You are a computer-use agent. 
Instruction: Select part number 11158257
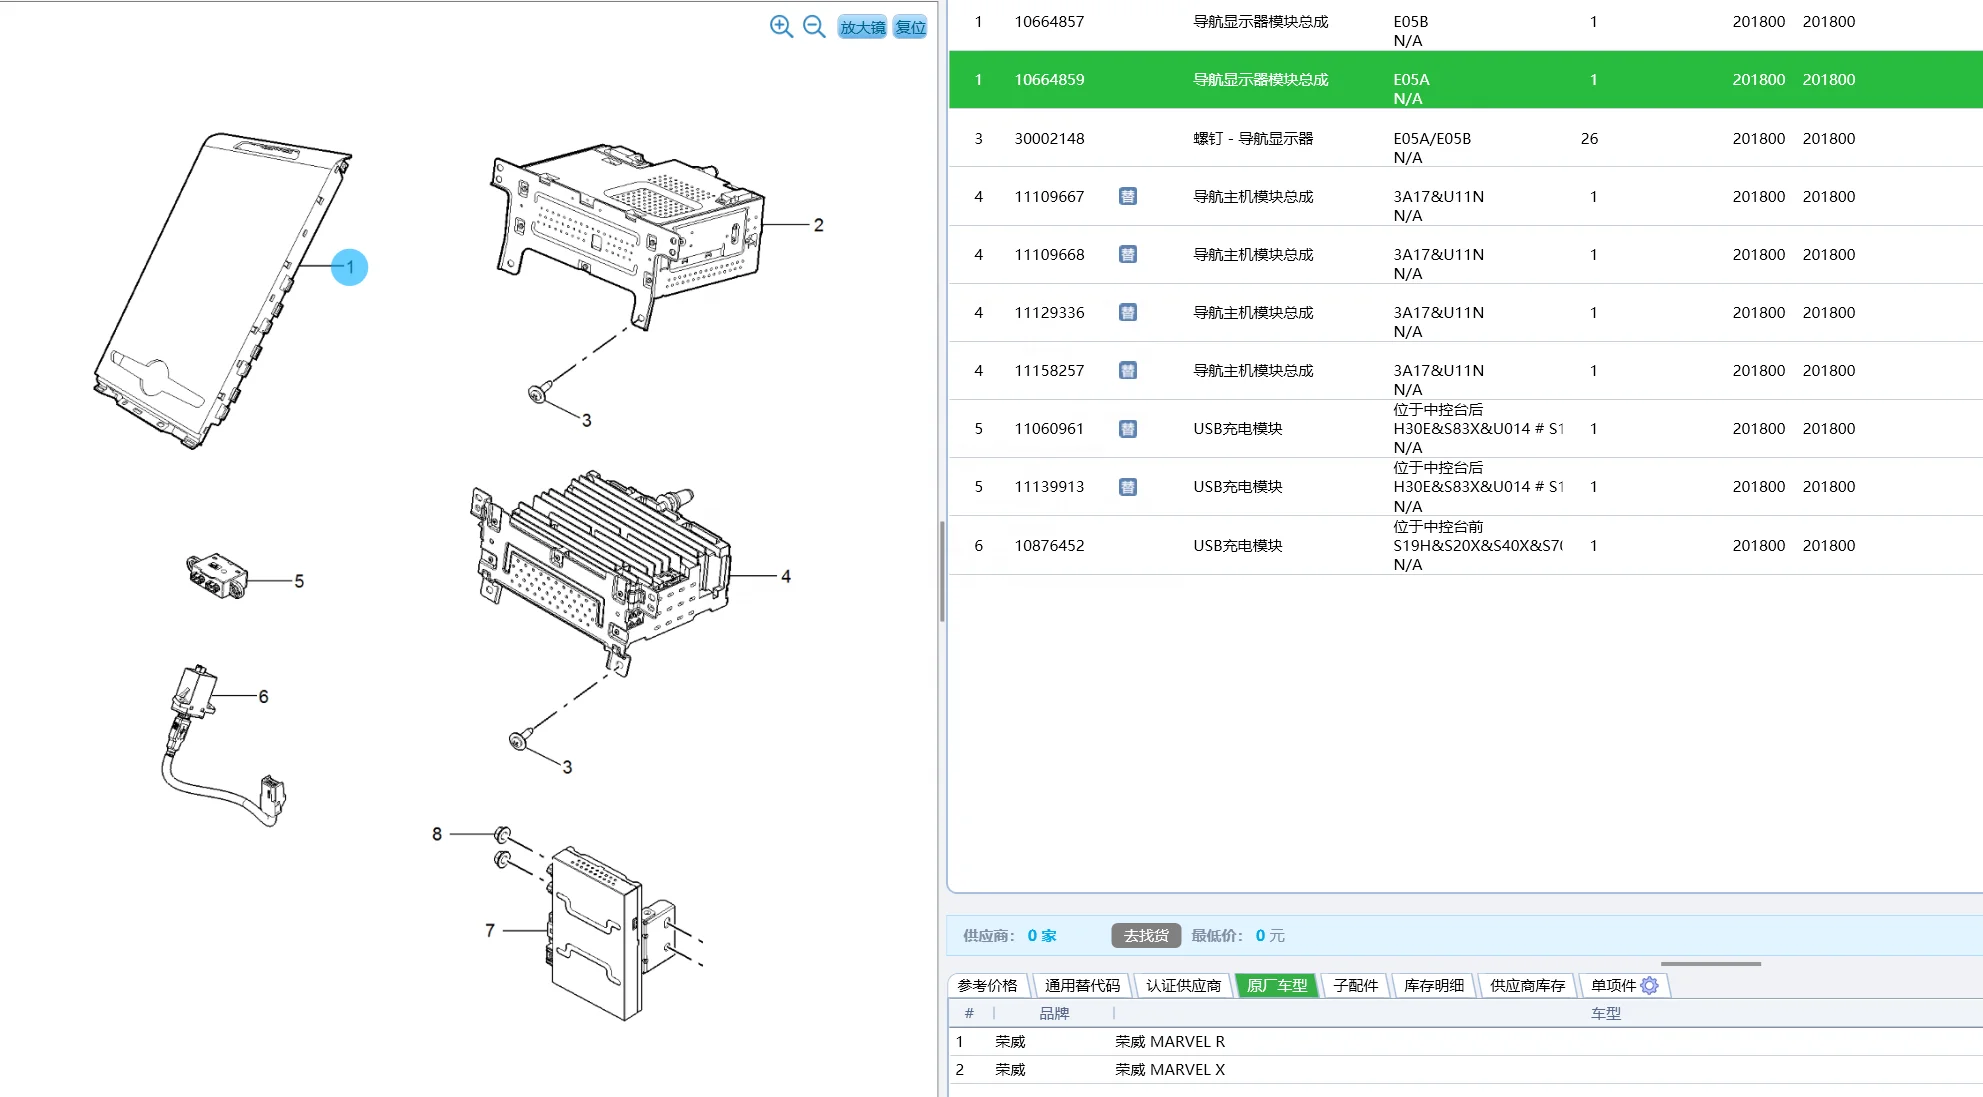1049,370
